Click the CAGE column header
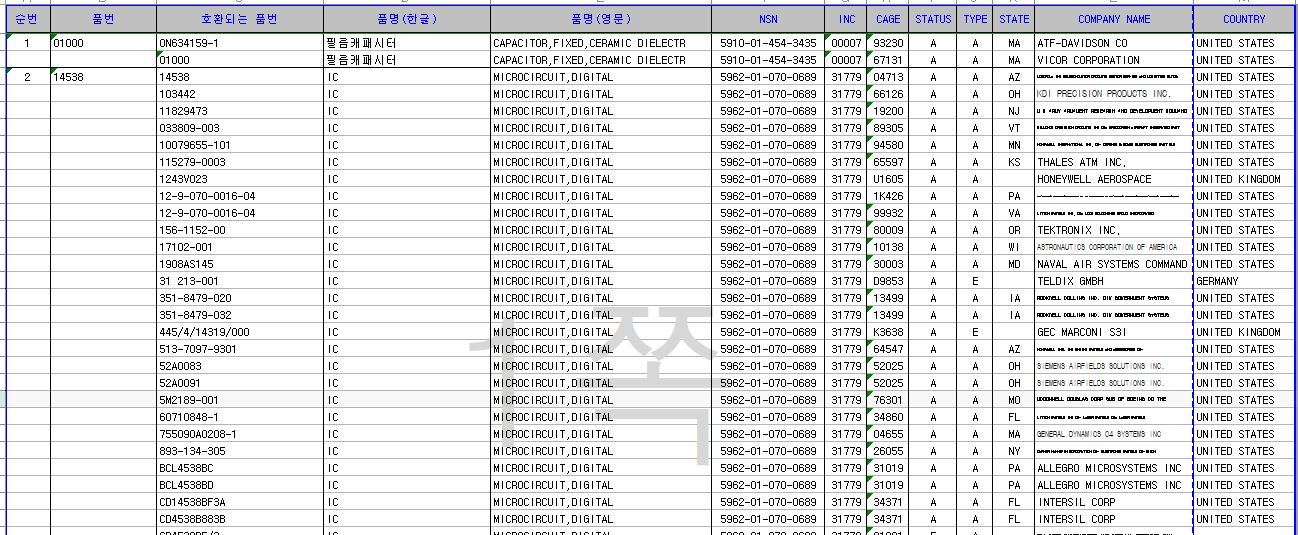This screenshot has width=1298, height=535. 888,19
